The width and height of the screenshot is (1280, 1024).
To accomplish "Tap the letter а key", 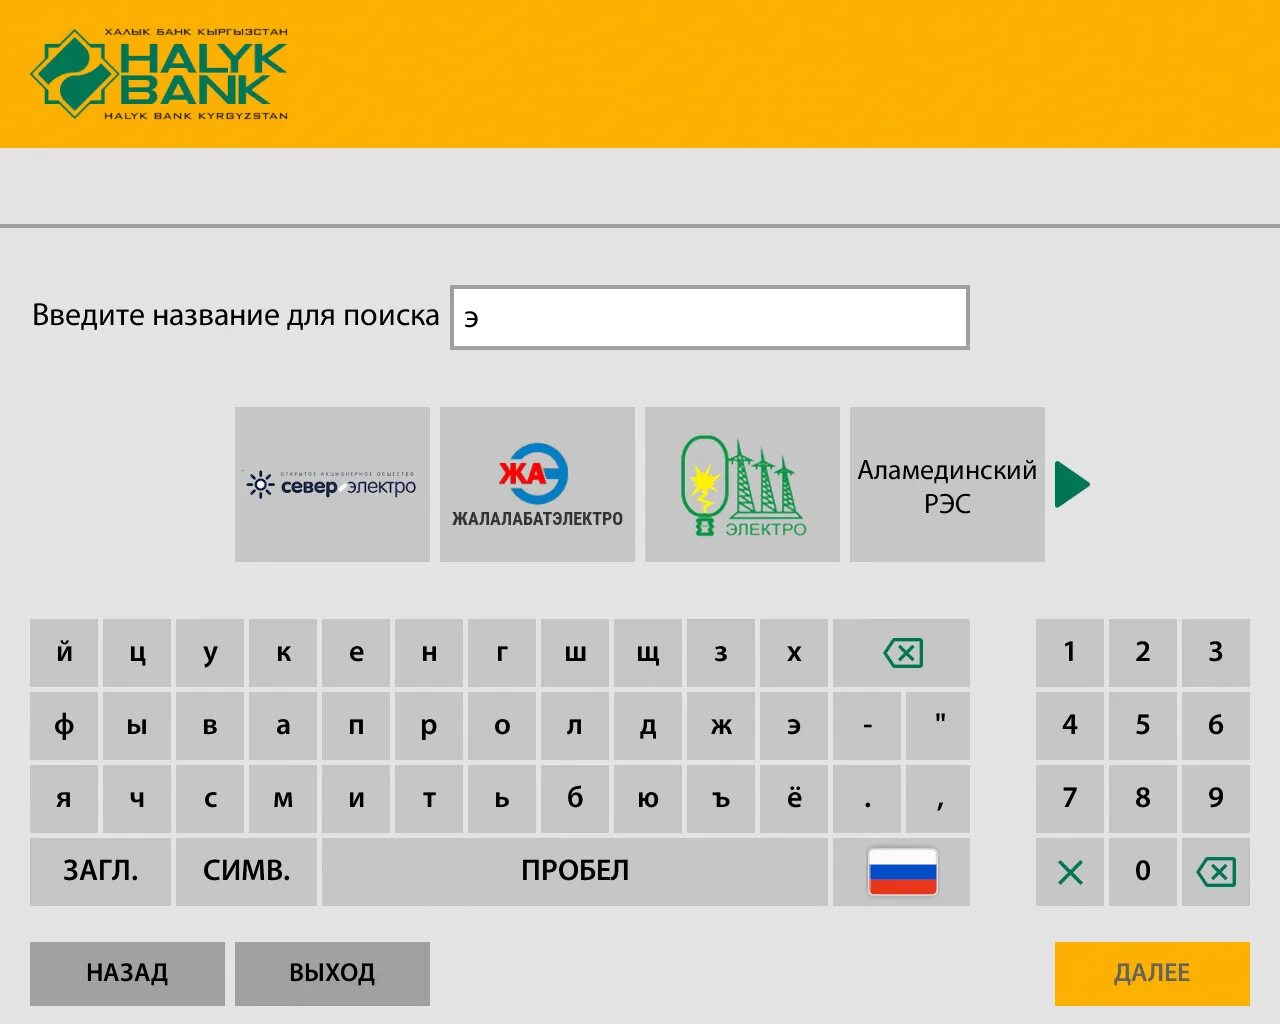I will pyautogui.click(x=283, y=726).
